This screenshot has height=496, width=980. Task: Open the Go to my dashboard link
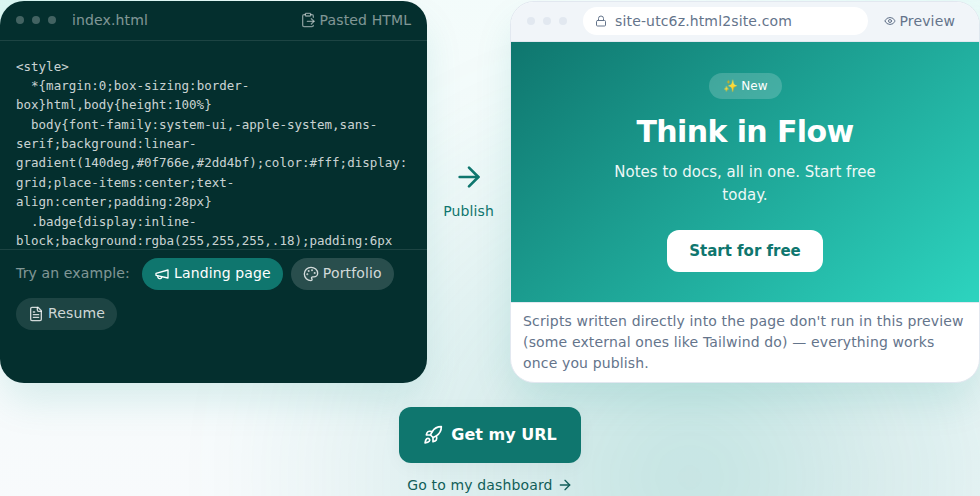pyautogui.click(x=489, y=485)
